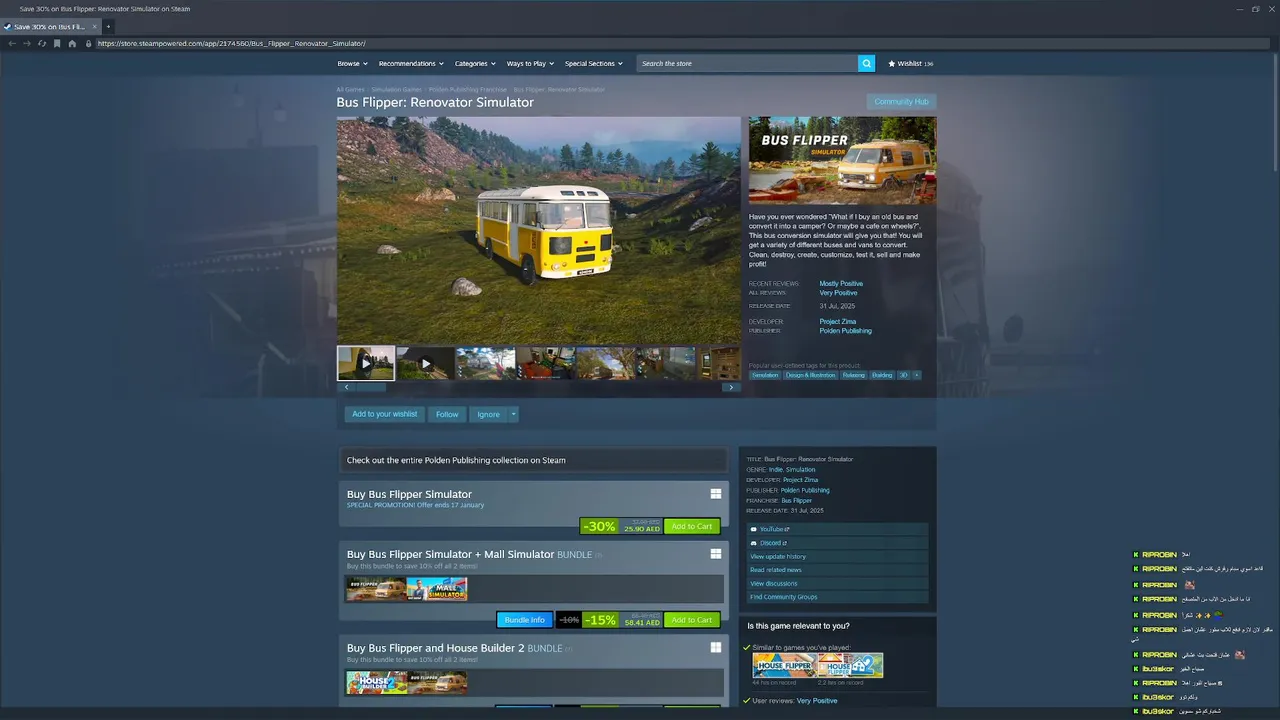Follow this game

point(447,414)
